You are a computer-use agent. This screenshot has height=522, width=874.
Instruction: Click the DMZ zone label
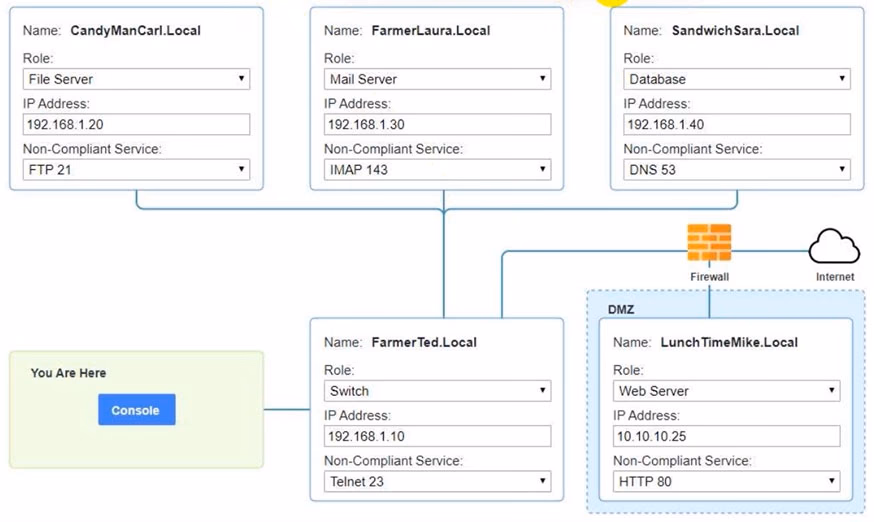[x=621, y=310]
